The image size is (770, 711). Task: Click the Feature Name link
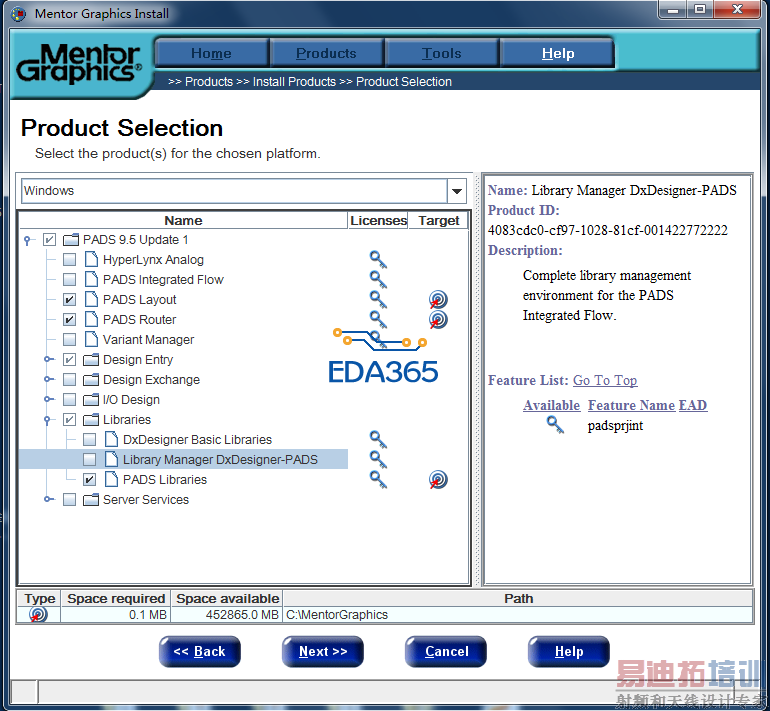click(x=632, y=406)
